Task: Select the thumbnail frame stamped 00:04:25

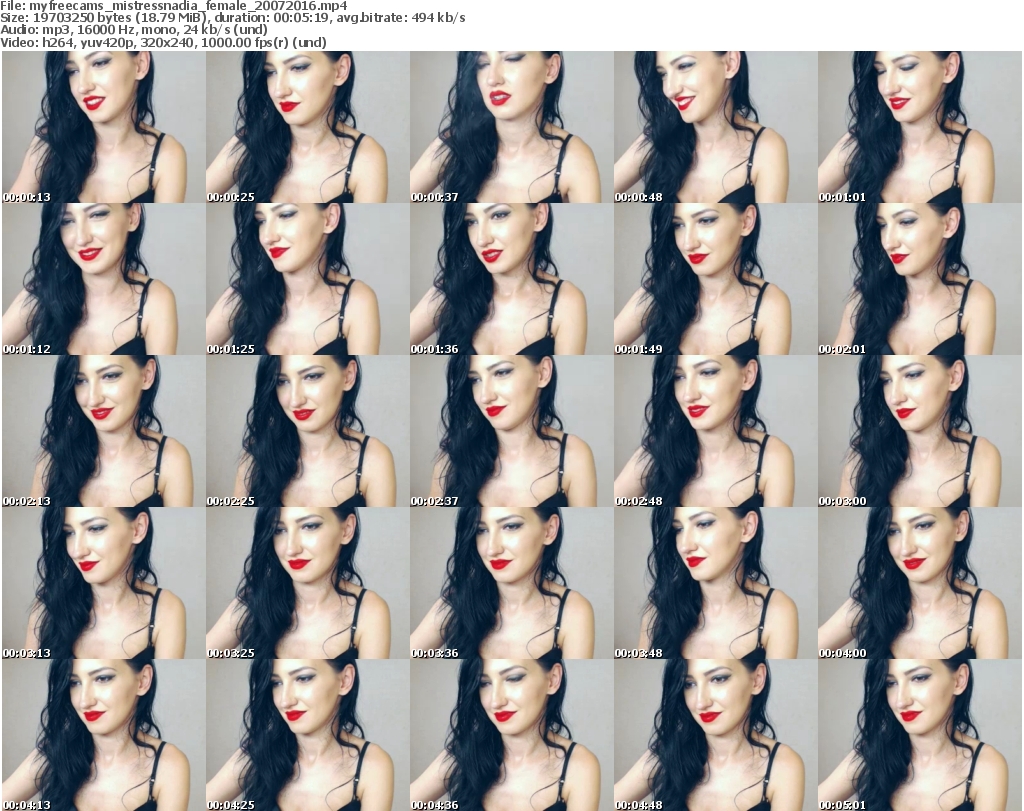Action: [308, 735]
